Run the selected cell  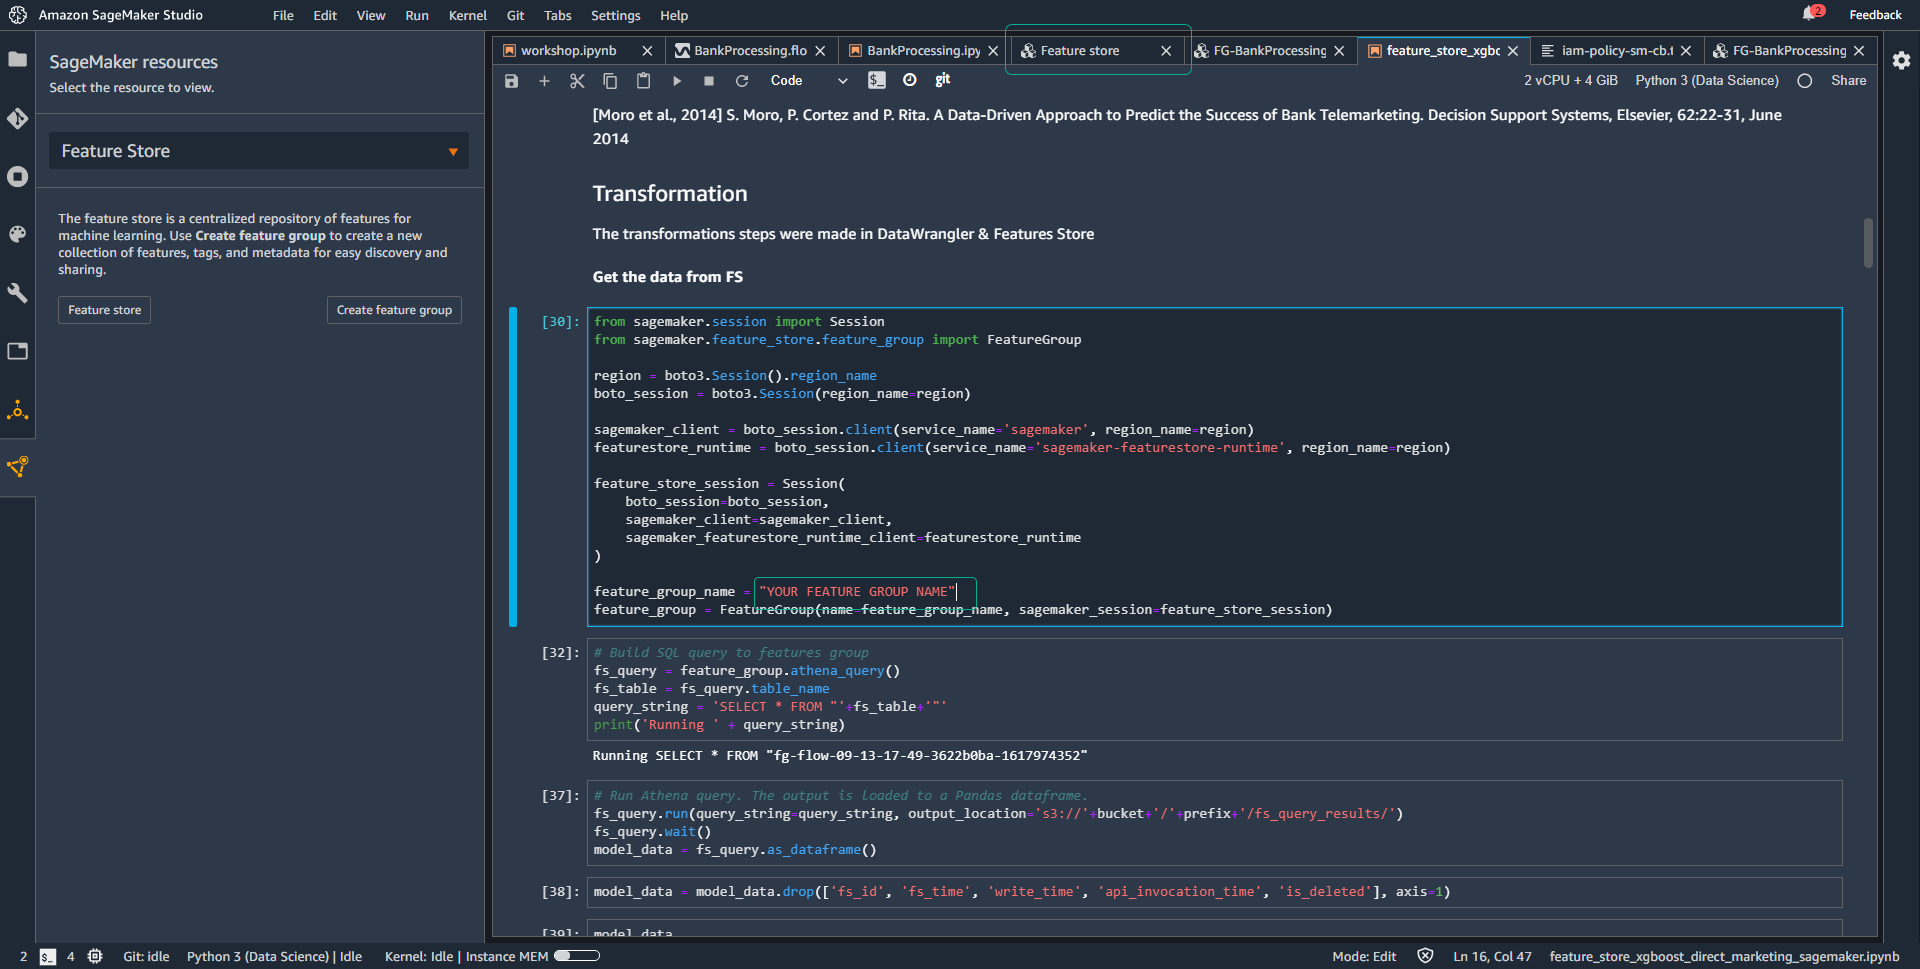click(676, 81)
